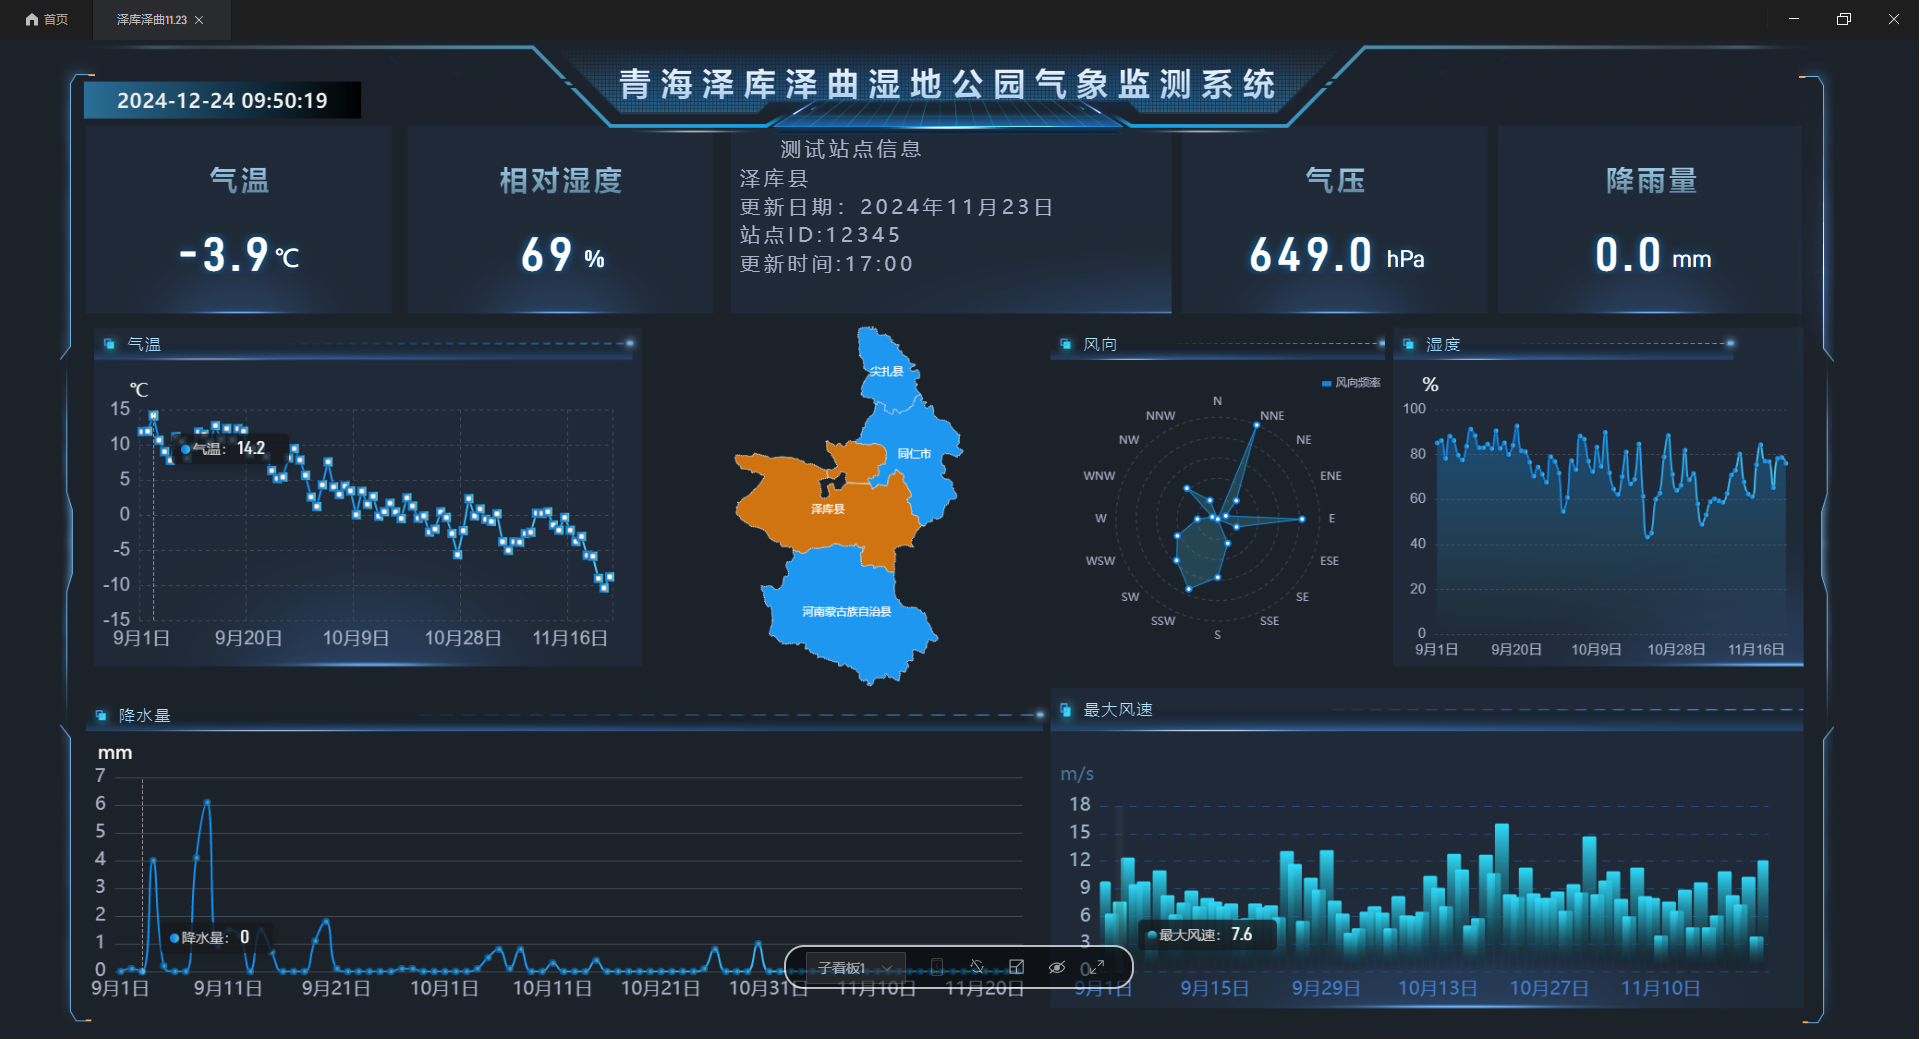
Task: Click the 湿度 panel title icon
Action: coord(1408,344)
